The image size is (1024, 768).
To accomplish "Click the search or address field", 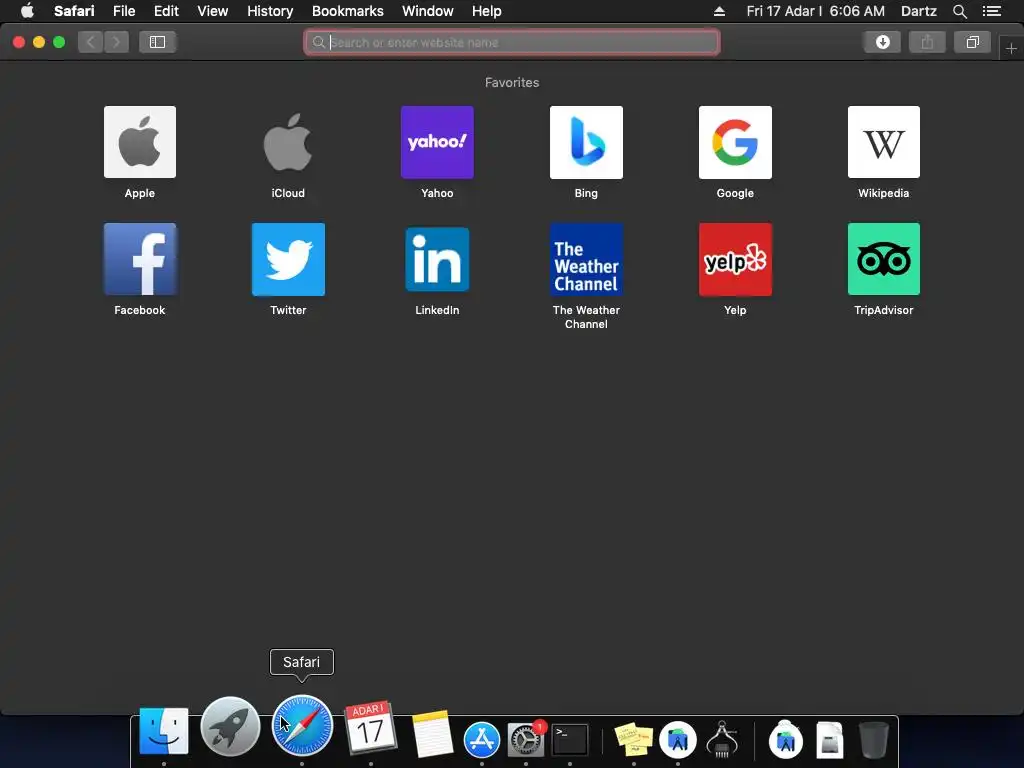I will tap(512, 42).
